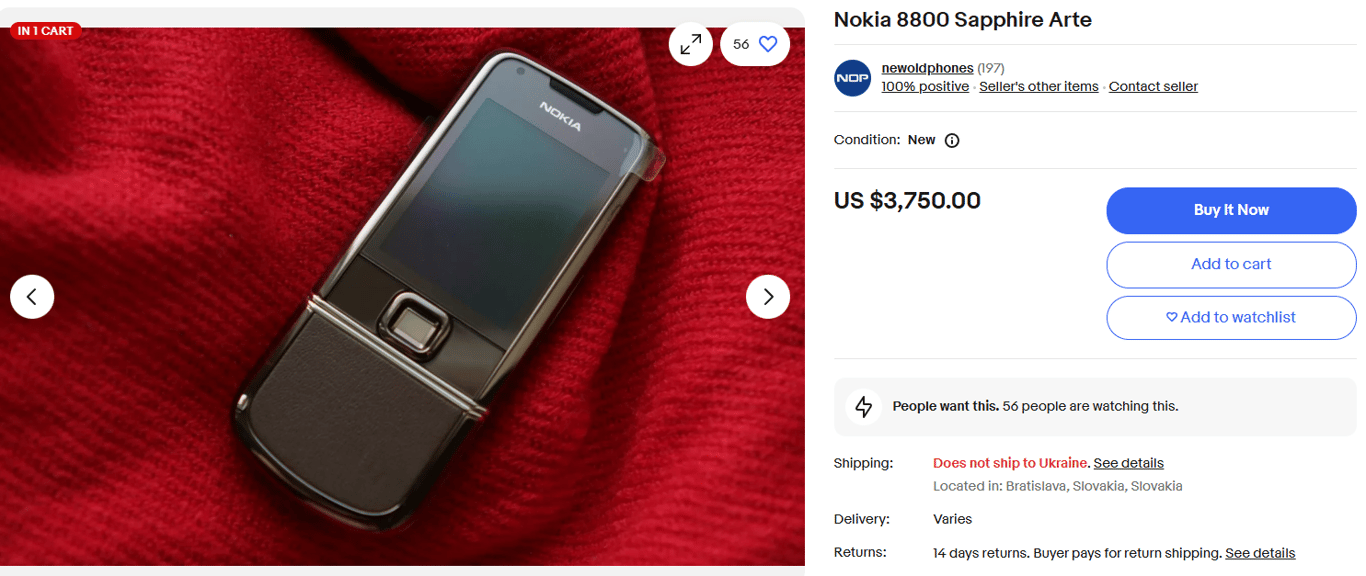View the 100% positive feedback link
The height and width of the screenshot is (576, 1366).
click(x=925, y=86)
